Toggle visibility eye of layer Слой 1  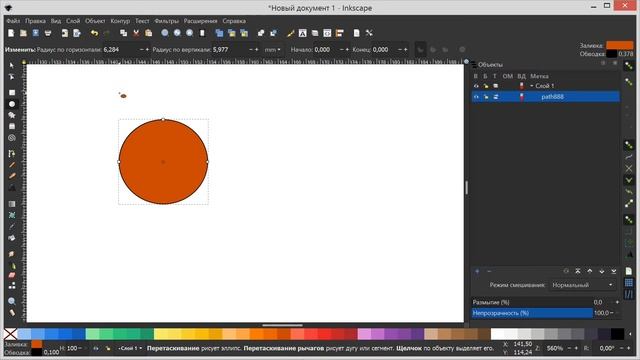pos(476,86)
